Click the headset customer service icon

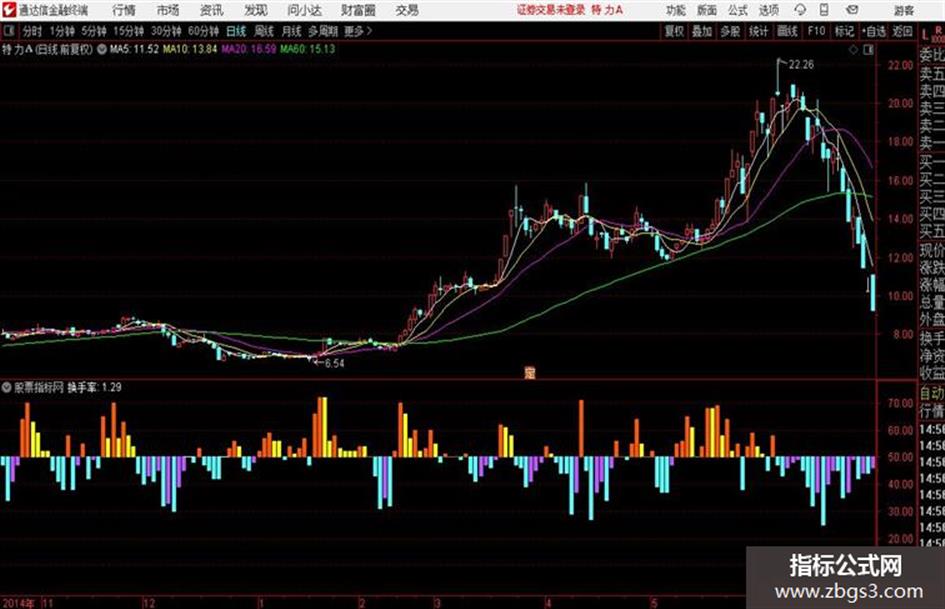(800, 10)
